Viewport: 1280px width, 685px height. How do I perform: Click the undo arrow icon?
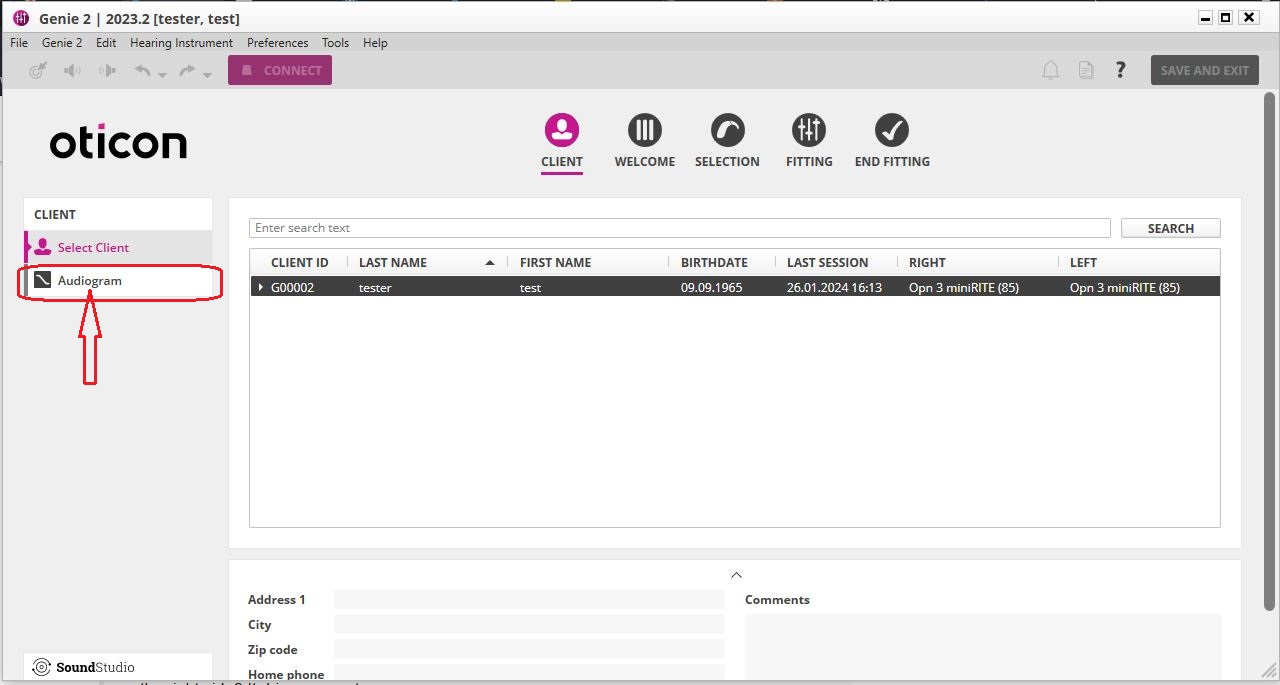[x=143, y=70]
